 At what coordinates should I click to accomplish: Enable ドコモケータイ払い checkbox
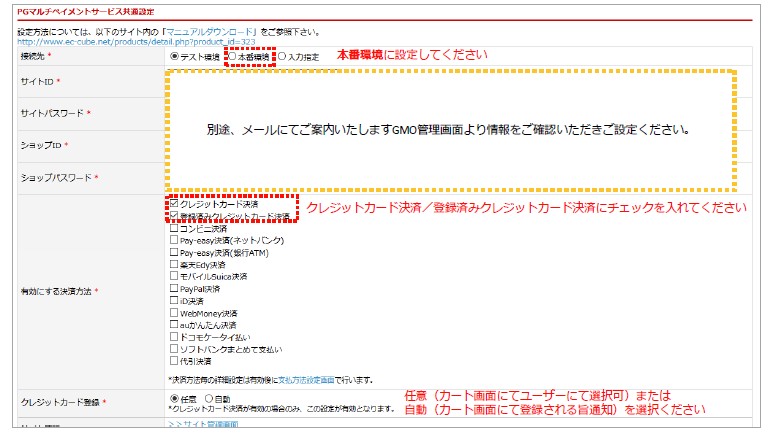(174, 337)
